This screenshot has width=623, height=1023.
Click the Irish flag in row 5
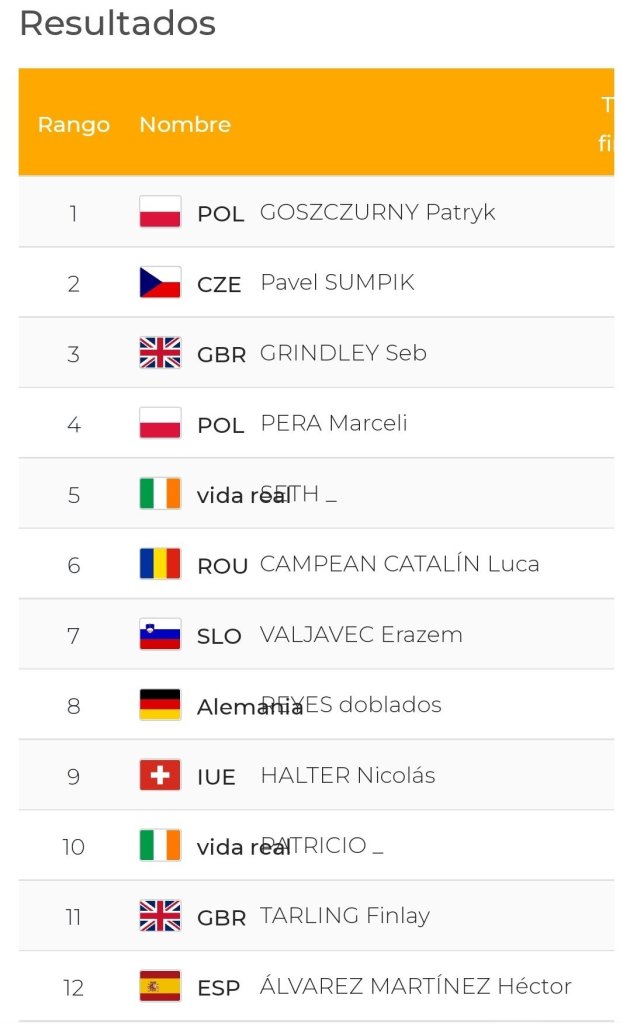point(160,494)
